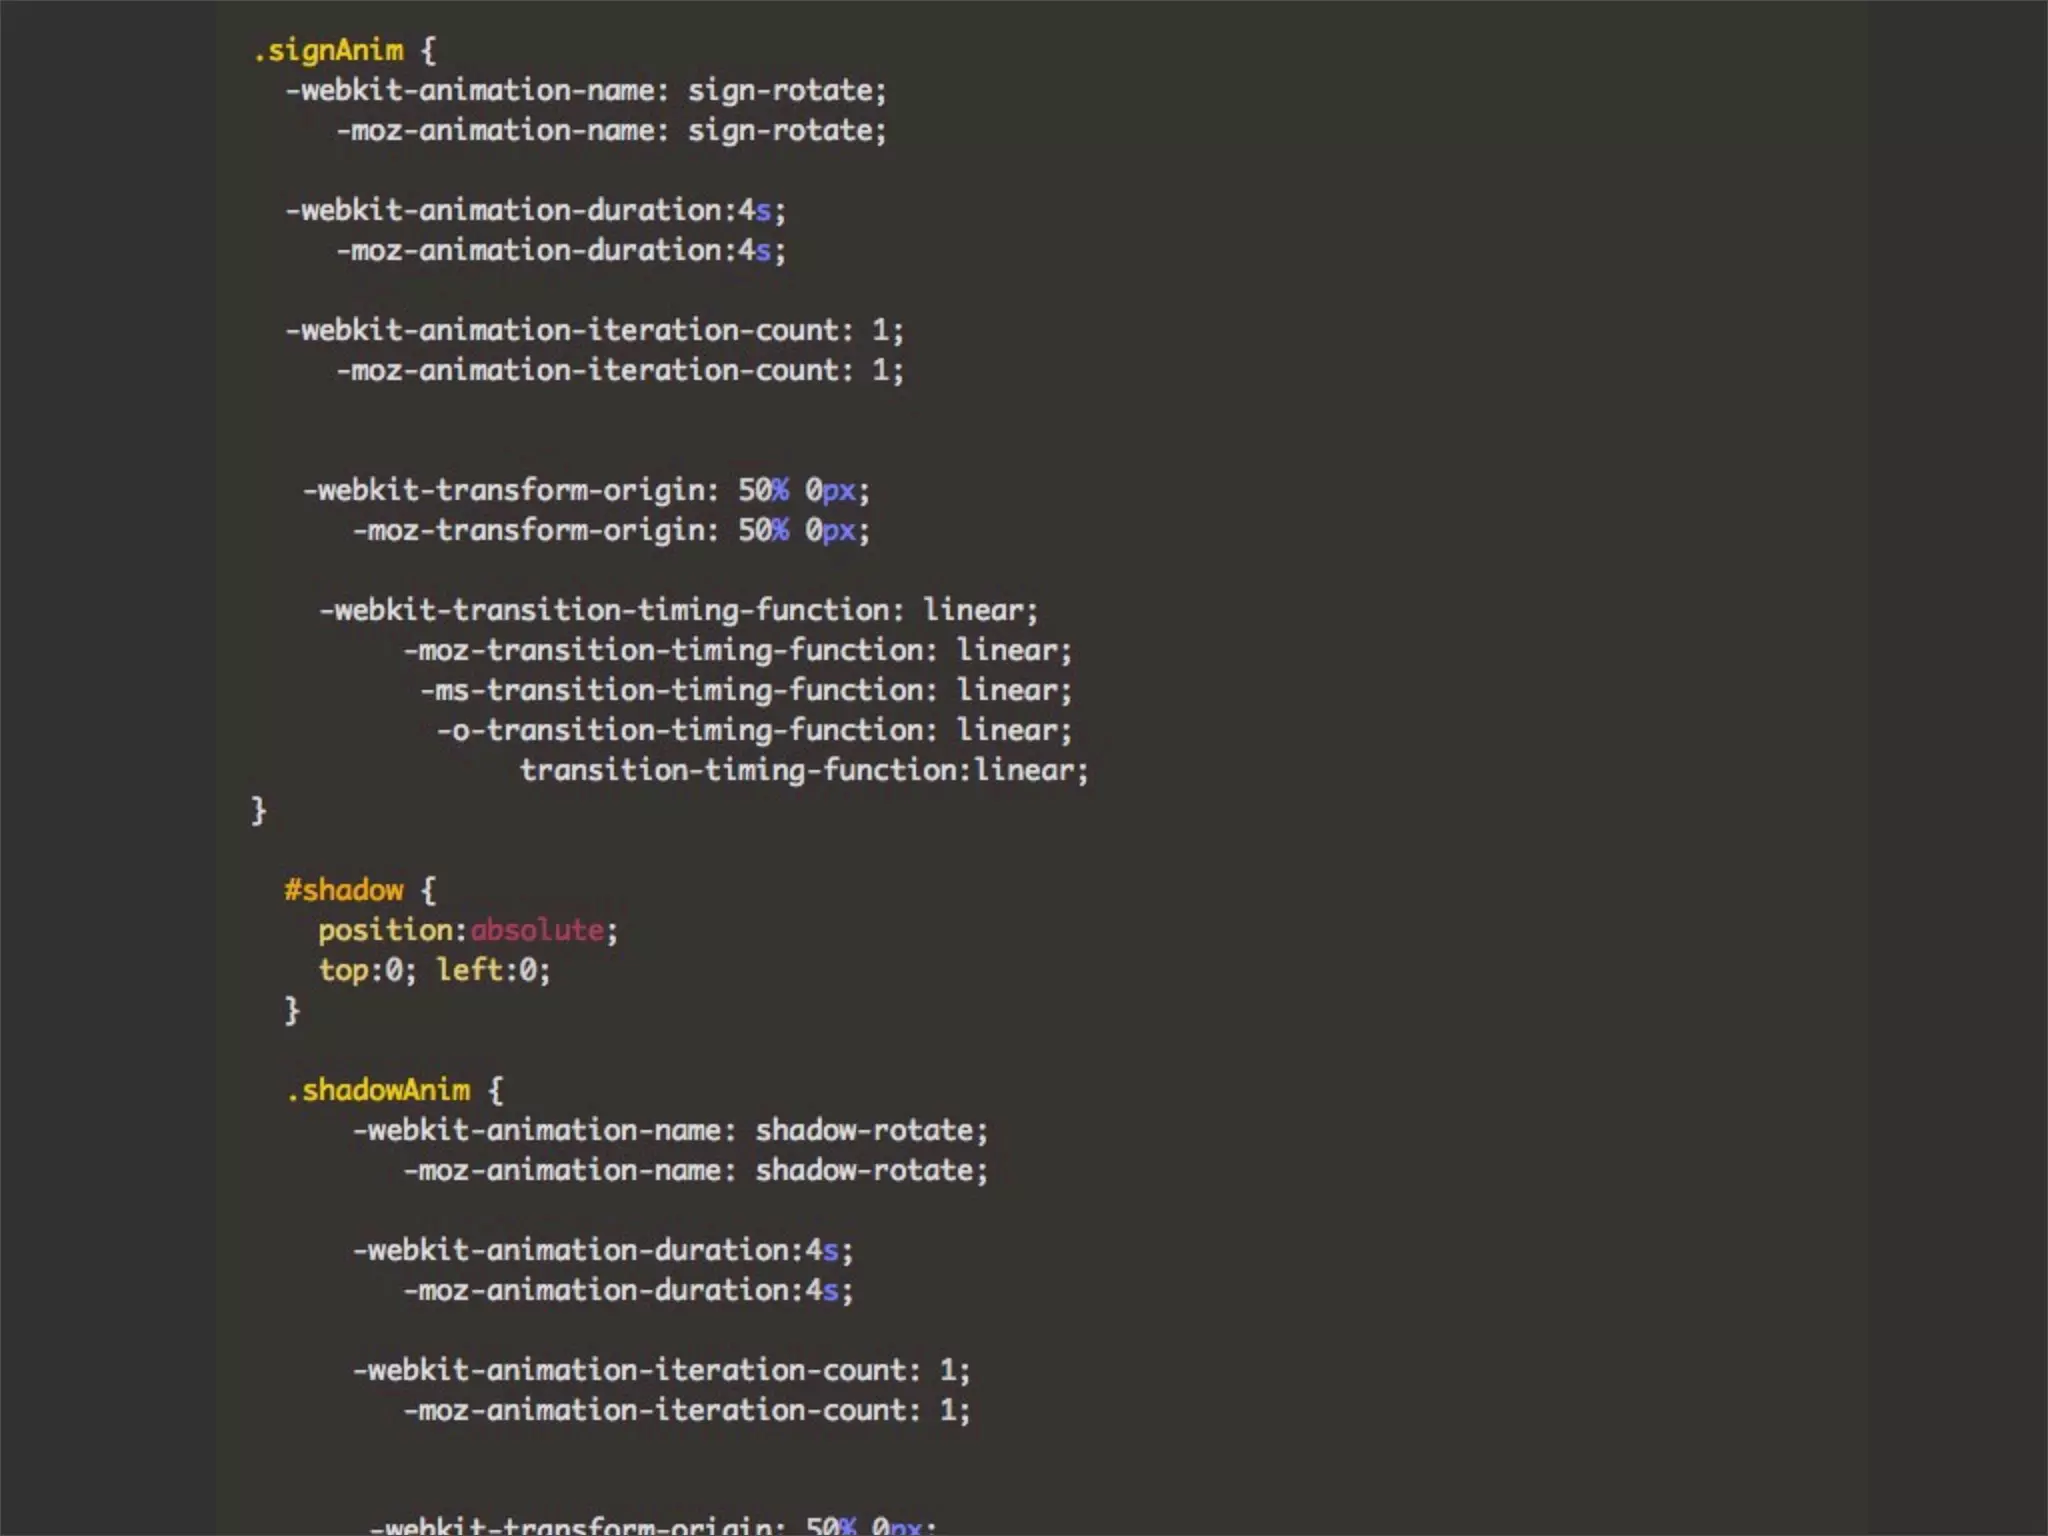Click the .signAnim selector name
The height and width of the screenshot is (1536, 2048).
tap(330, 51)
